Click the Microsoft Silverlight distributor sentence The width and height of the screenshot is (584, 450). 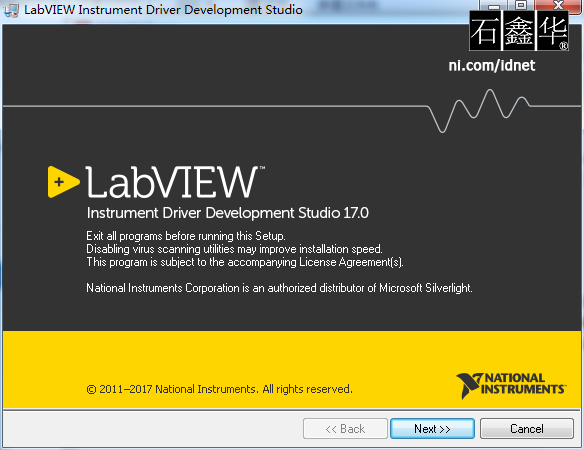click(279, 288)
